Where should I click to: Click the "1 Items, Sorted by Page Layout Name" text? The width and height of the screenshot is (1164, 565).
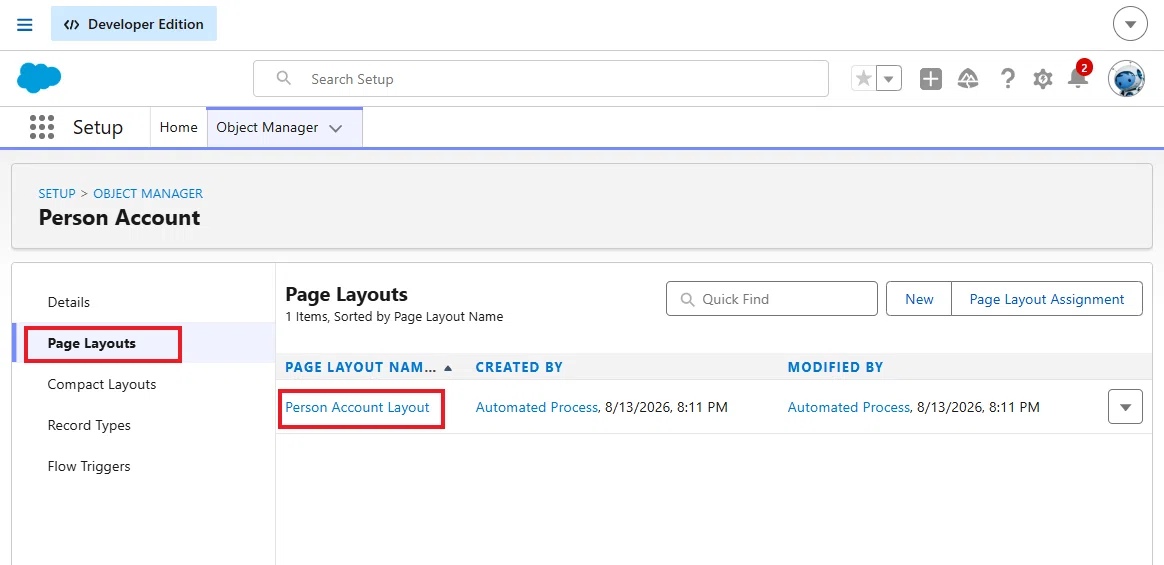(394, 317)
